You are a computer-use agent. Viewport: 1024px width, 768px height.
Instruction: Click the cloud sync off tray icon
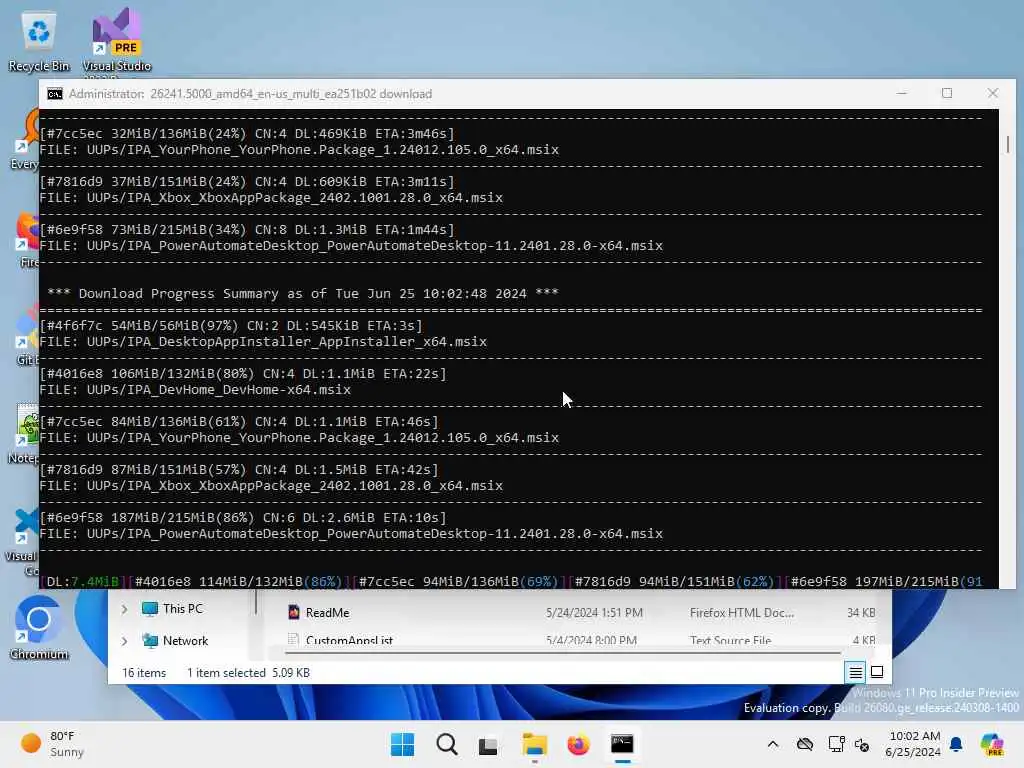[x=805, y=744]
